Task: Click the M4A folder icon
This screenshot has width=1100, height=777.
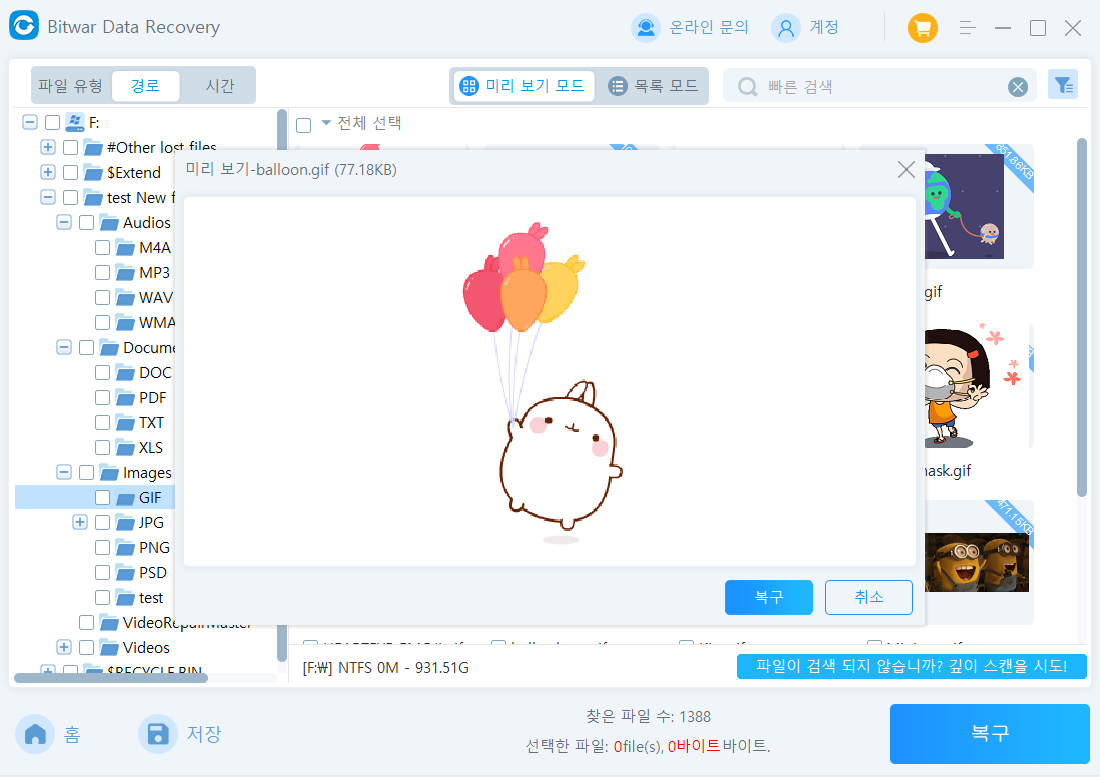Action: click(126, 248)
